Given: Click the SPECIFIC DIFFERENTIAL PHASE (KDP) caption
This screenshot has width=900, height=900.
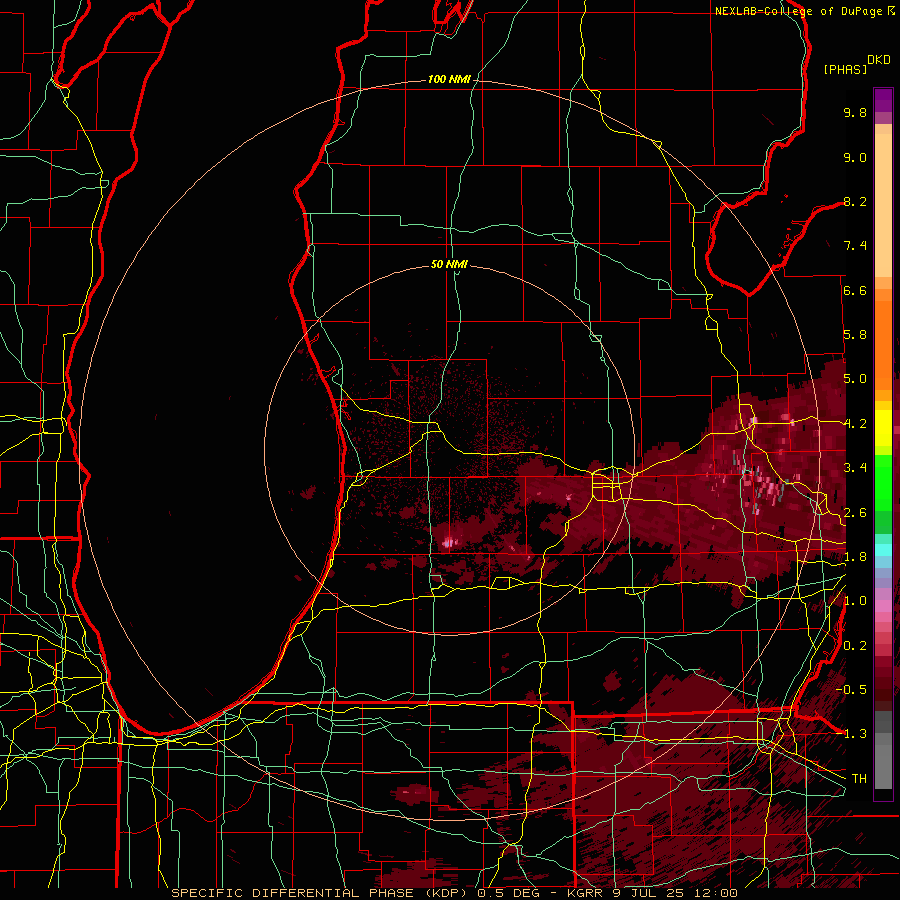Looking at the screenshot, I should tap(320, 893).
